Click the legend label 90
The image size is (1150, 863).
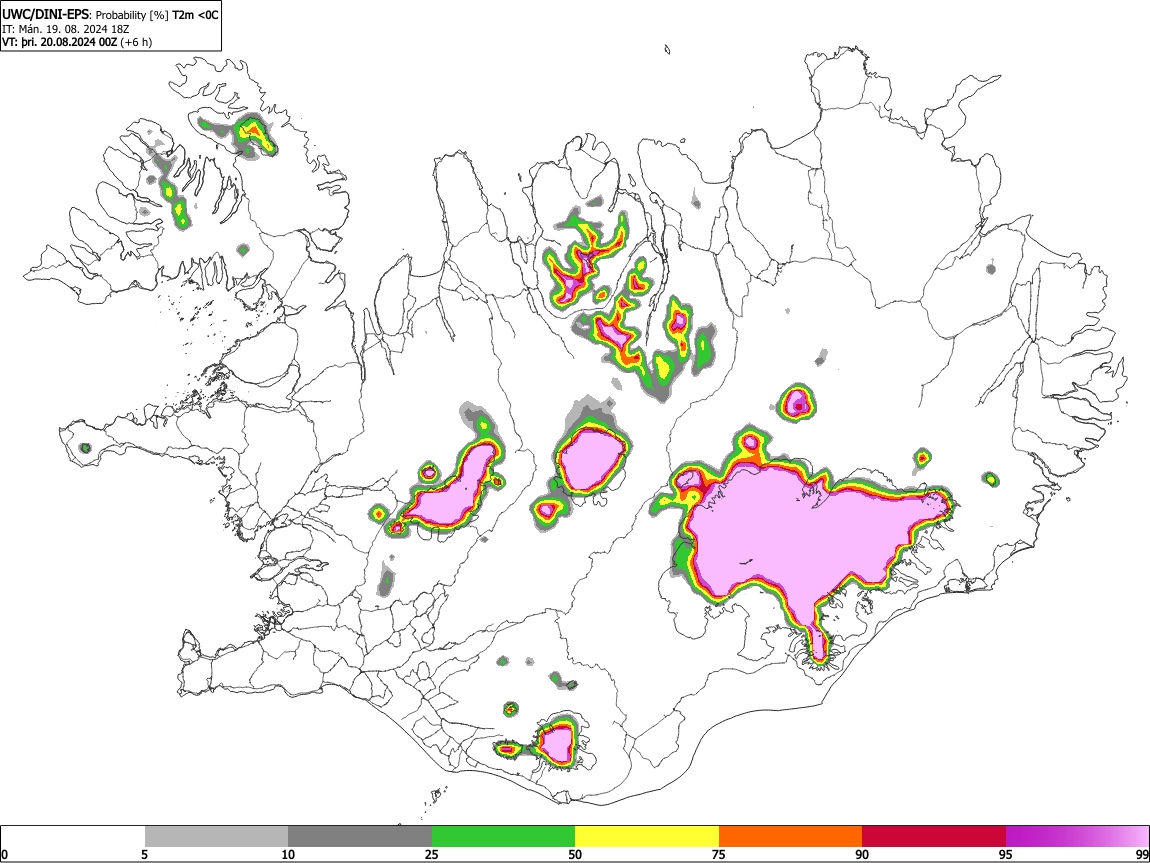tap(862, 854)
